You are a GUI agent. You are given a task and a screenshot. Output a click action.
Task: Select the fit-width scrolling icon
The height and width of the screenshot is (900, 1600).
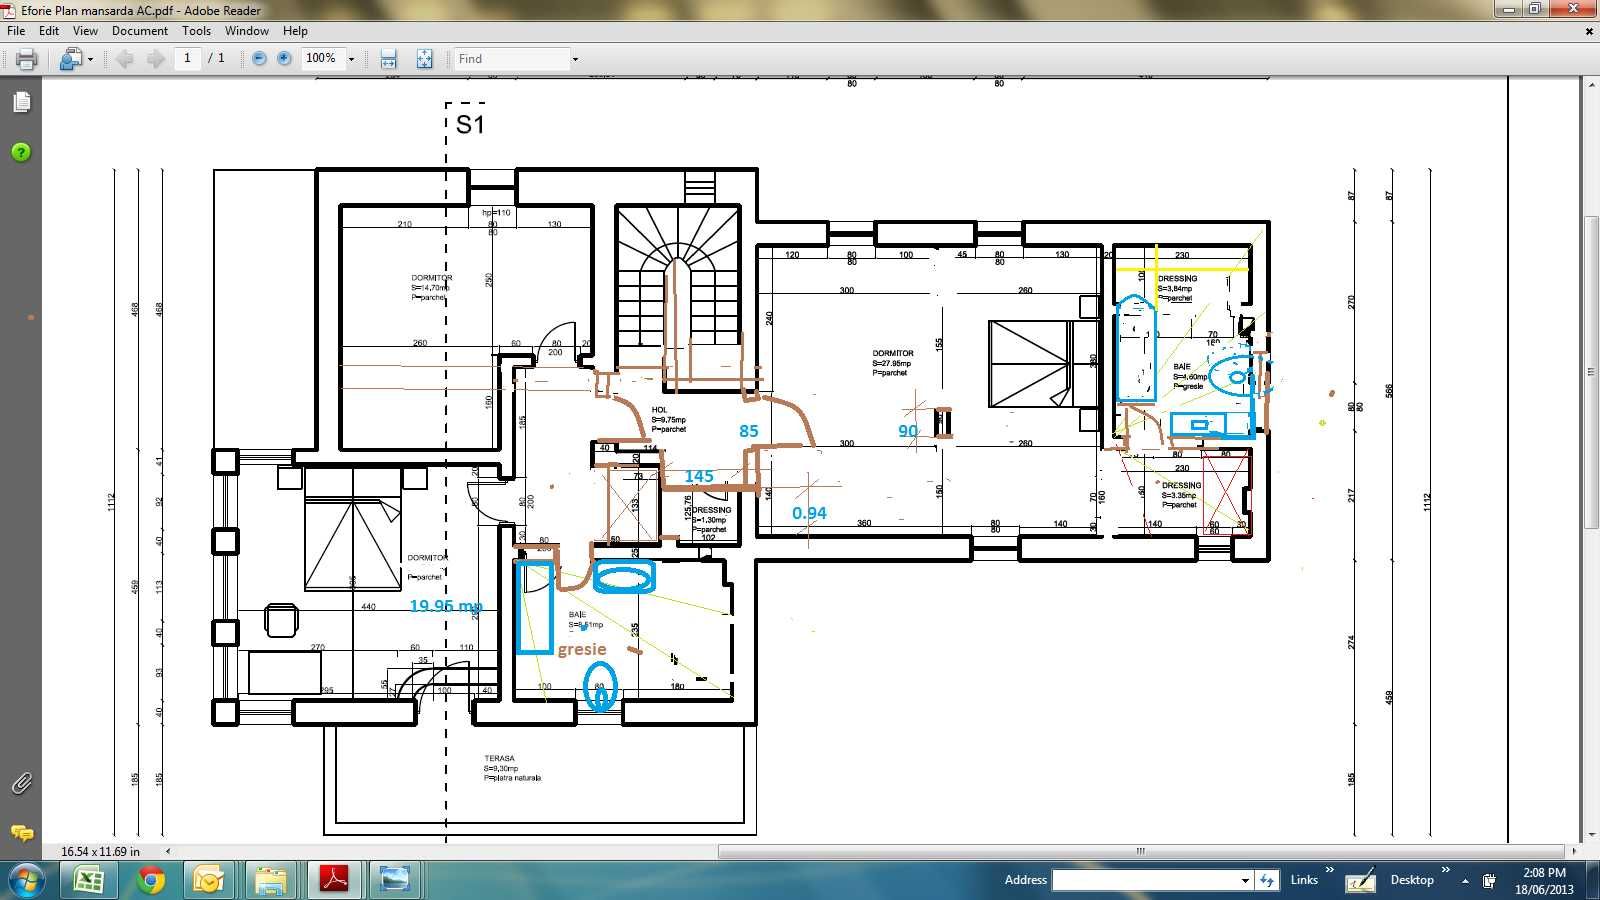point(388,59)
